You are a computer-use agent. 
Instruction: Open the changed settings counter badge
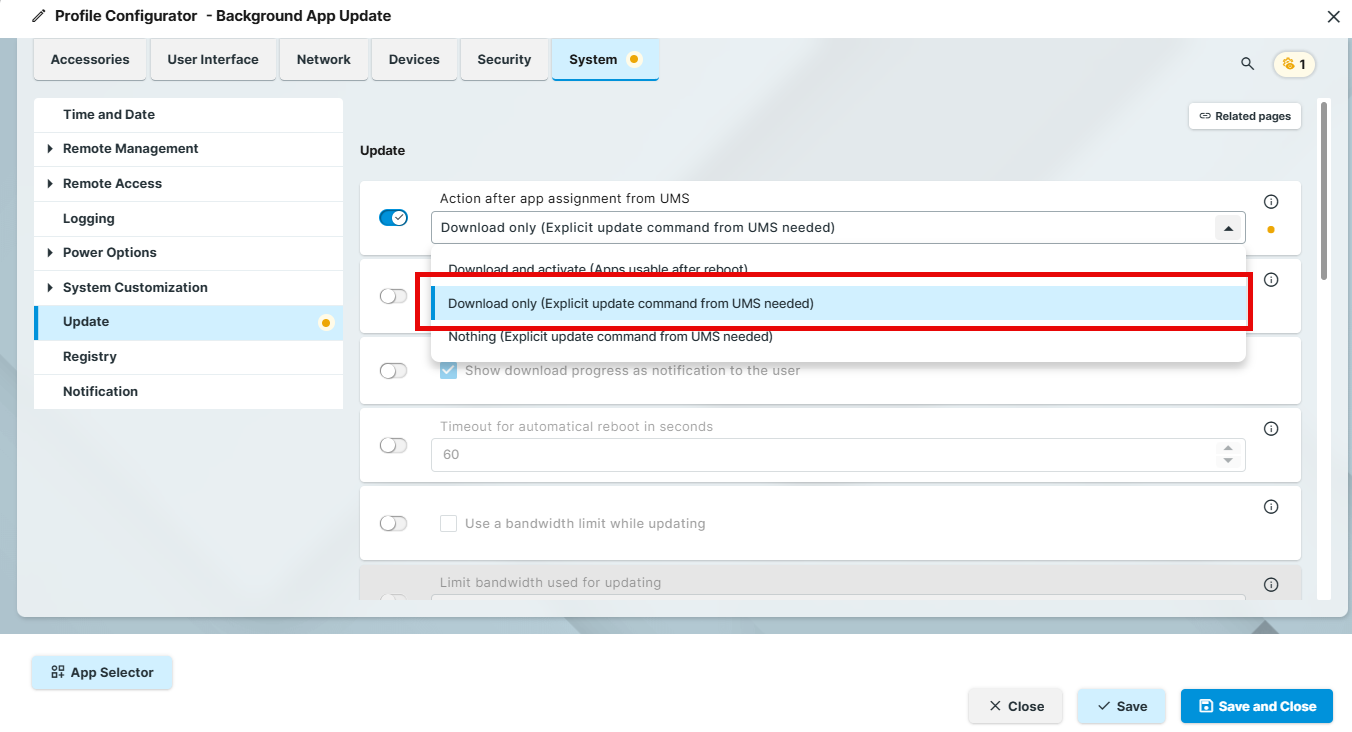click(1294, 64)
